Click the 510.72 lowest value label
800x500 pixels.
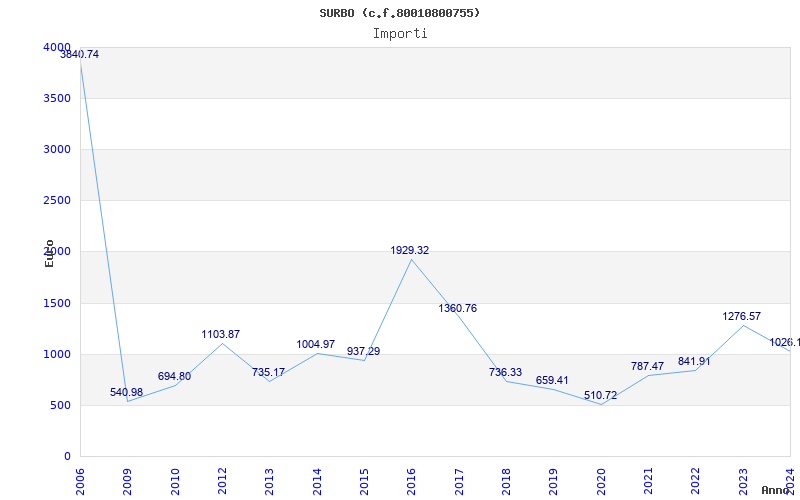coord(601,396)
